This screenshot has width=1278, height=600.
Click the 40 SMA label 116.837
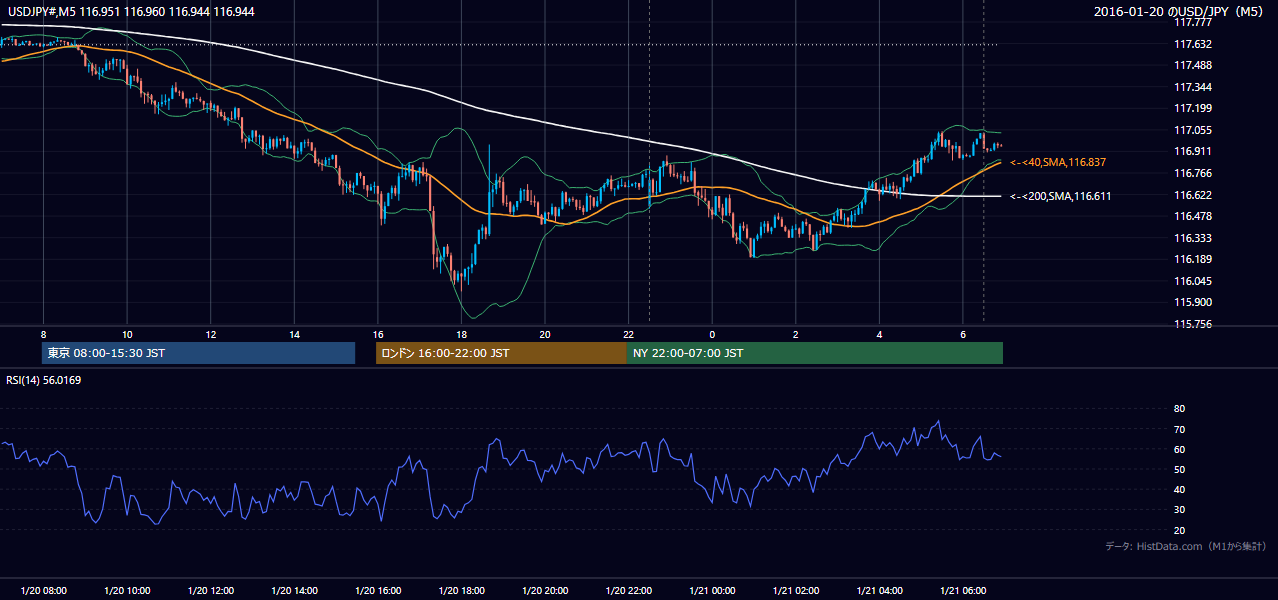point(1058,162)
